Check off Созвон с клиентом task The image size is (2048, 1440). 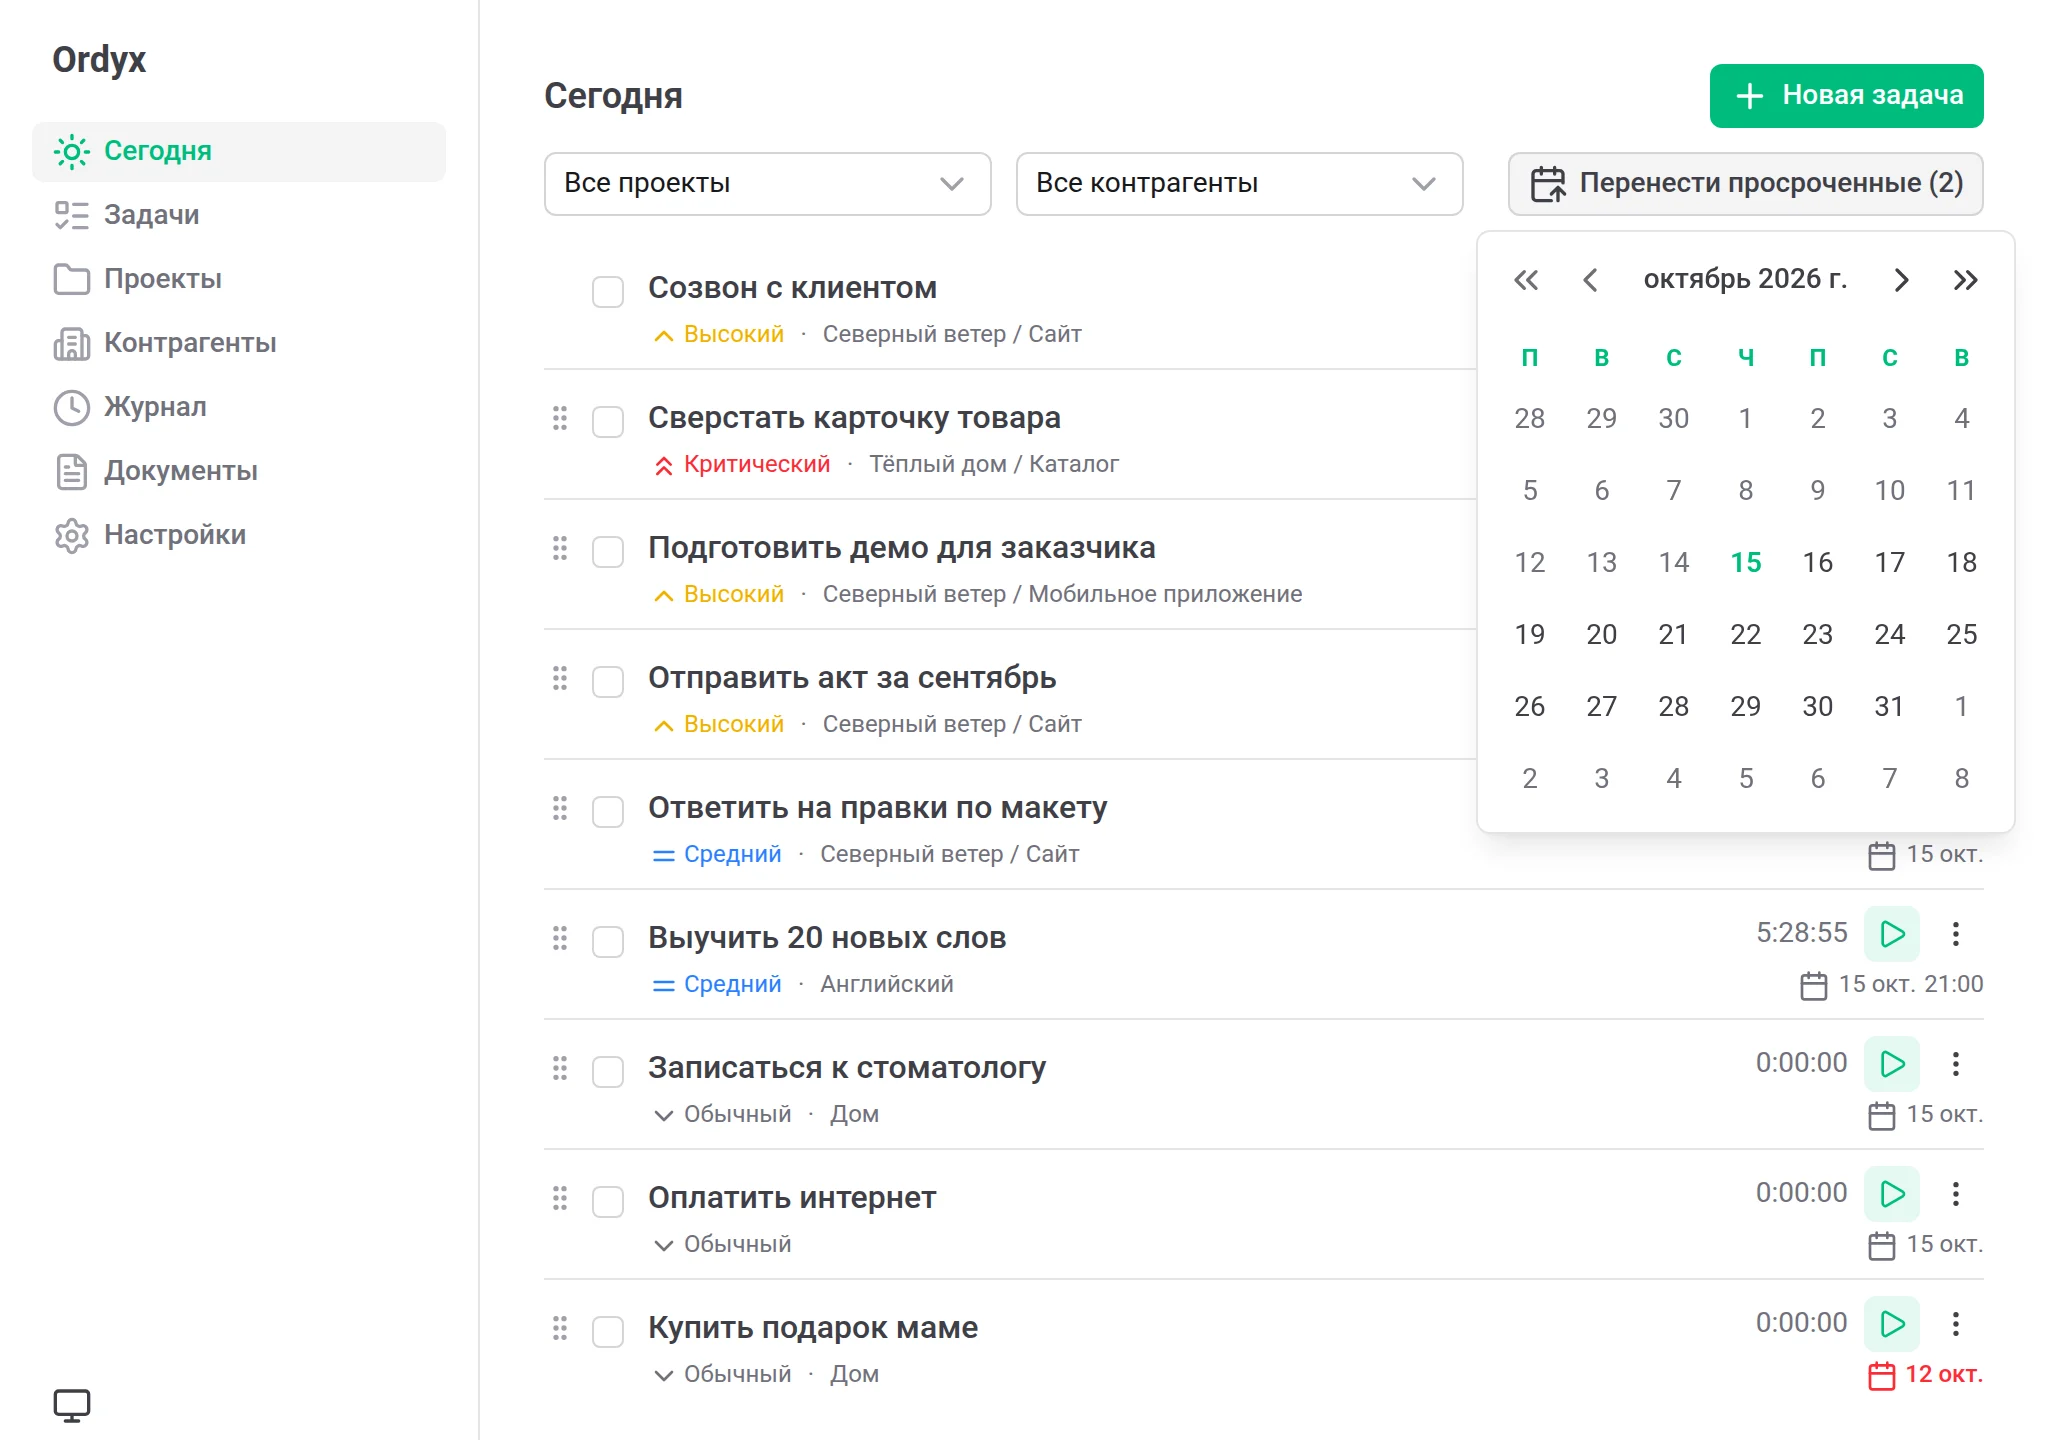pos(608,292)
